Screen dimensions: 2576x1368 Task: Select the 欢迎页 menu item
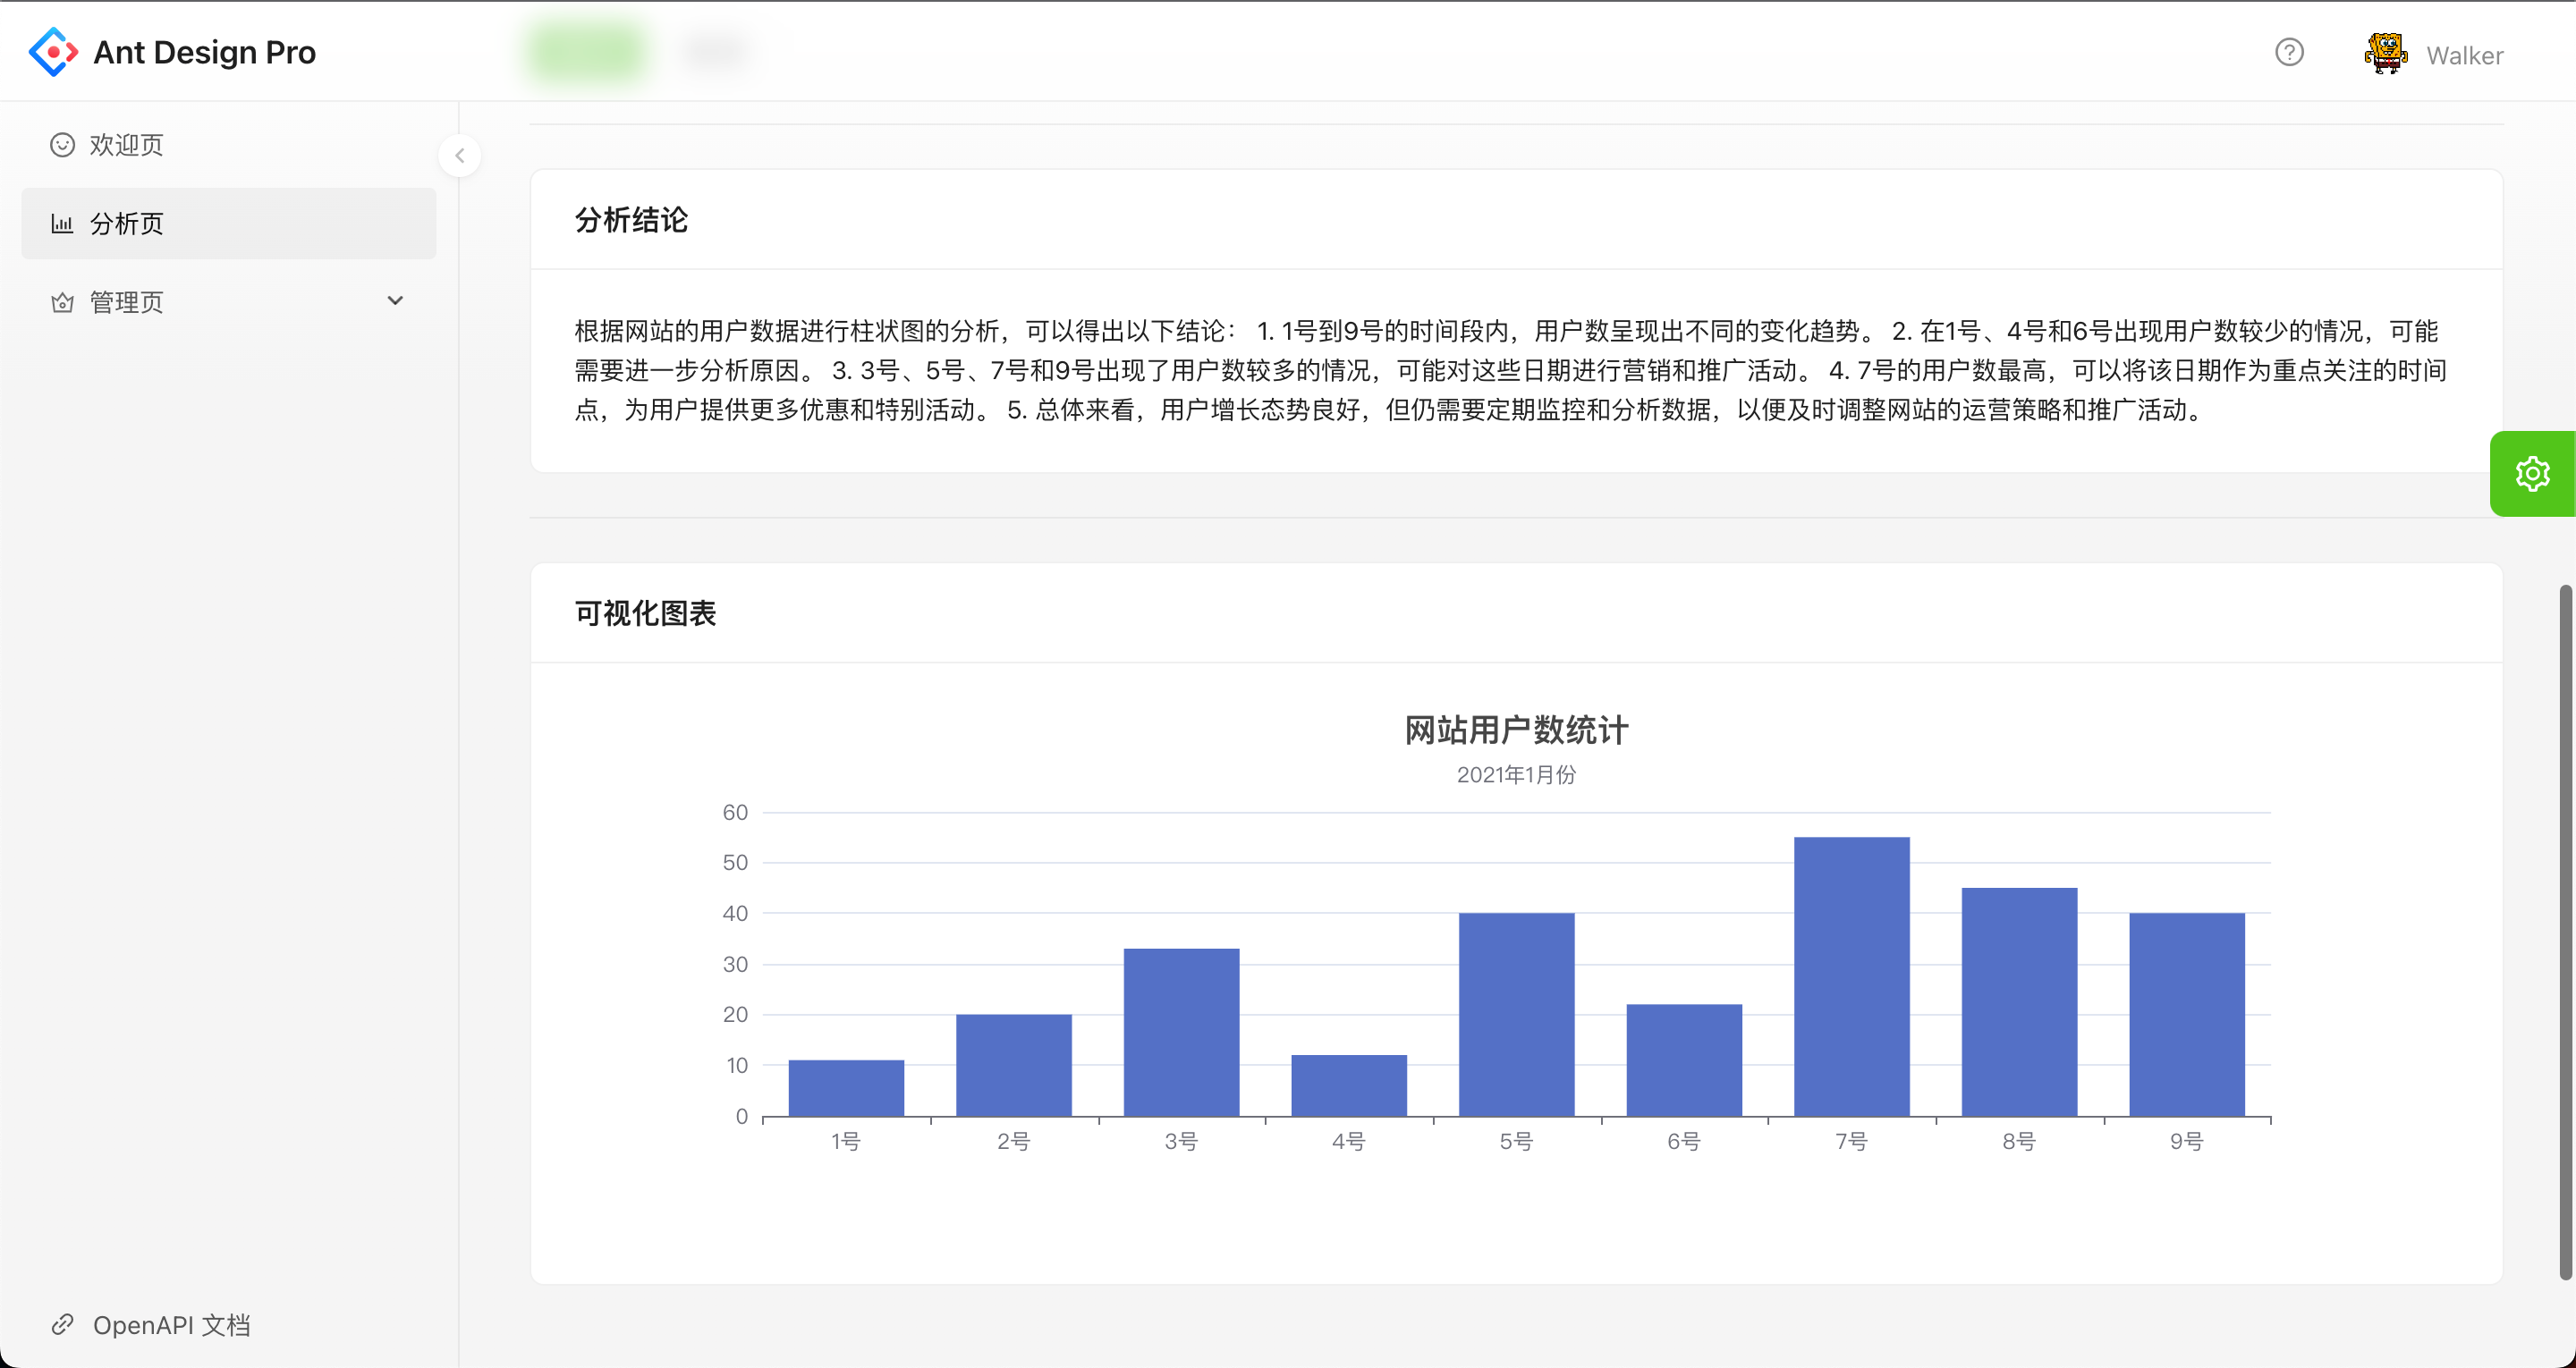click(127, 145)
